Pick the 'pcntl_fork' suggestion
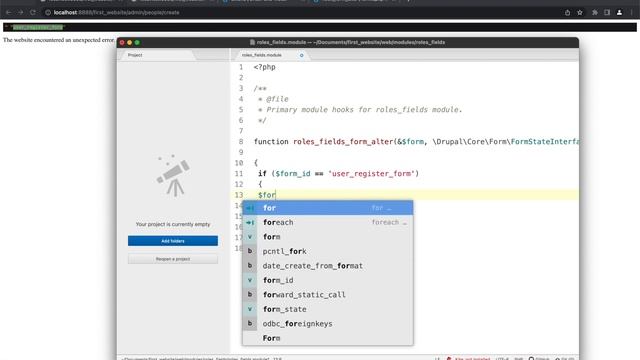 (x=328, y=251)
